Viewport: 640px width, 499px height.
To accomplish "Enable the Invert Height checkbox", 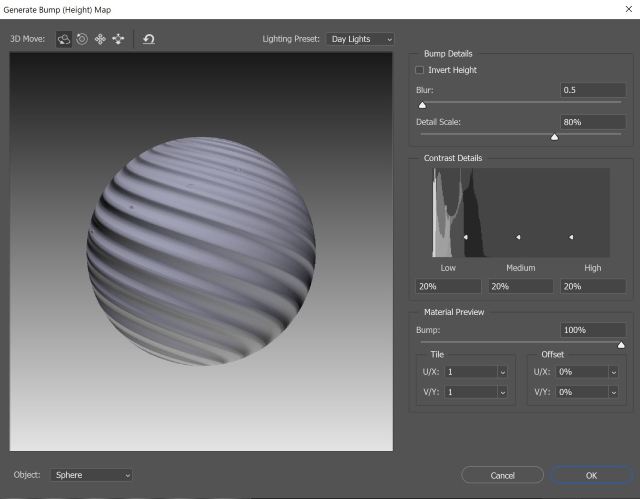I will click(419, 70).
